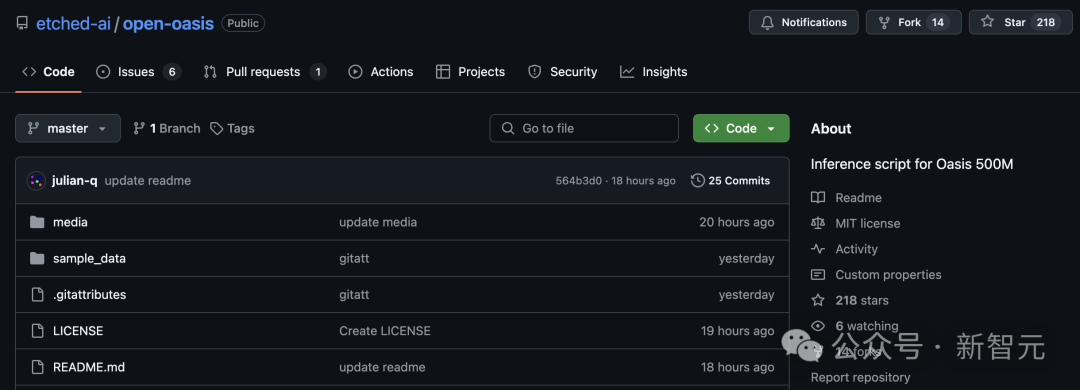
Task: Click the tag icon beside Tags
Action: pyautogui.click(x=217, y=128)
